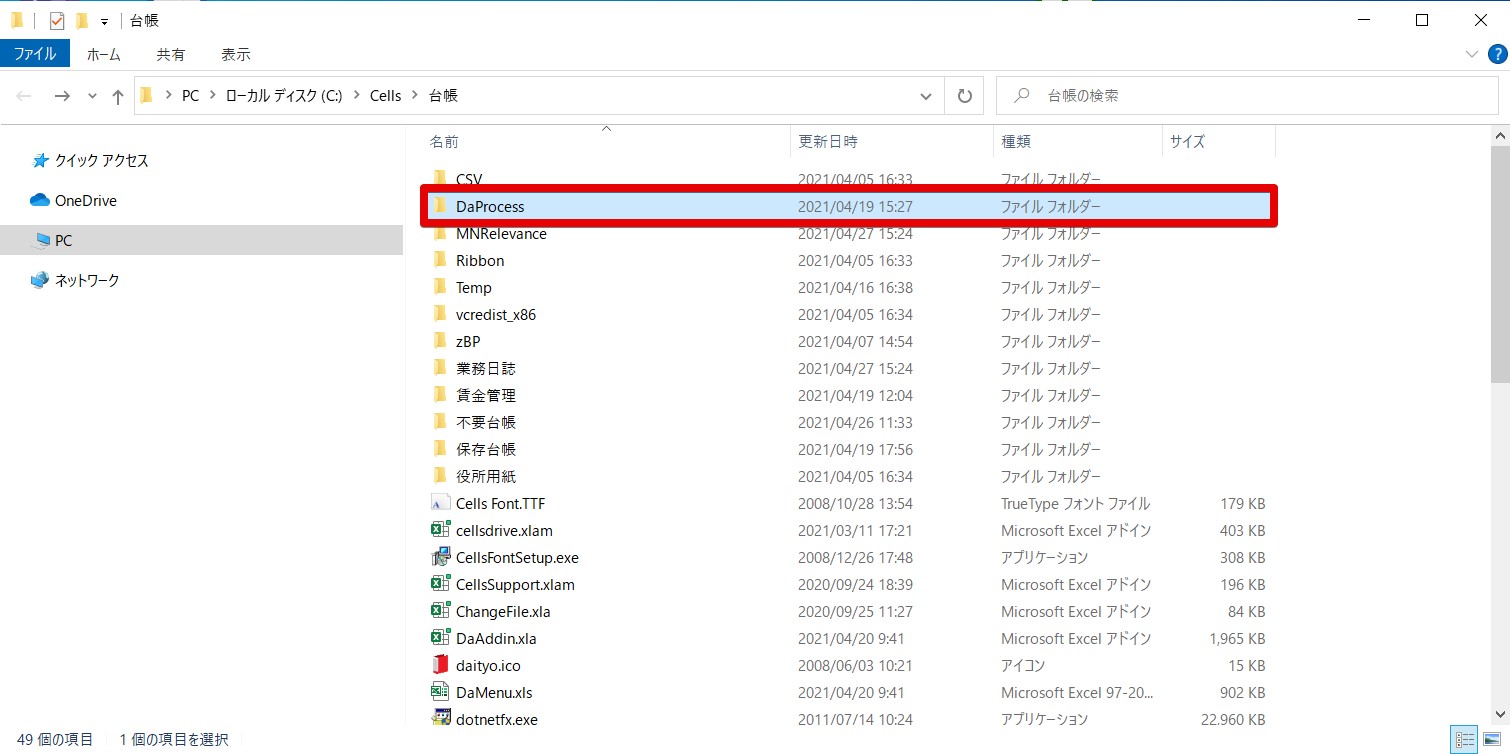The width and height of the screenshot is (1510, 754).
Task: Select the Cells Font.TTF font file icon
Action: [440, 503]
